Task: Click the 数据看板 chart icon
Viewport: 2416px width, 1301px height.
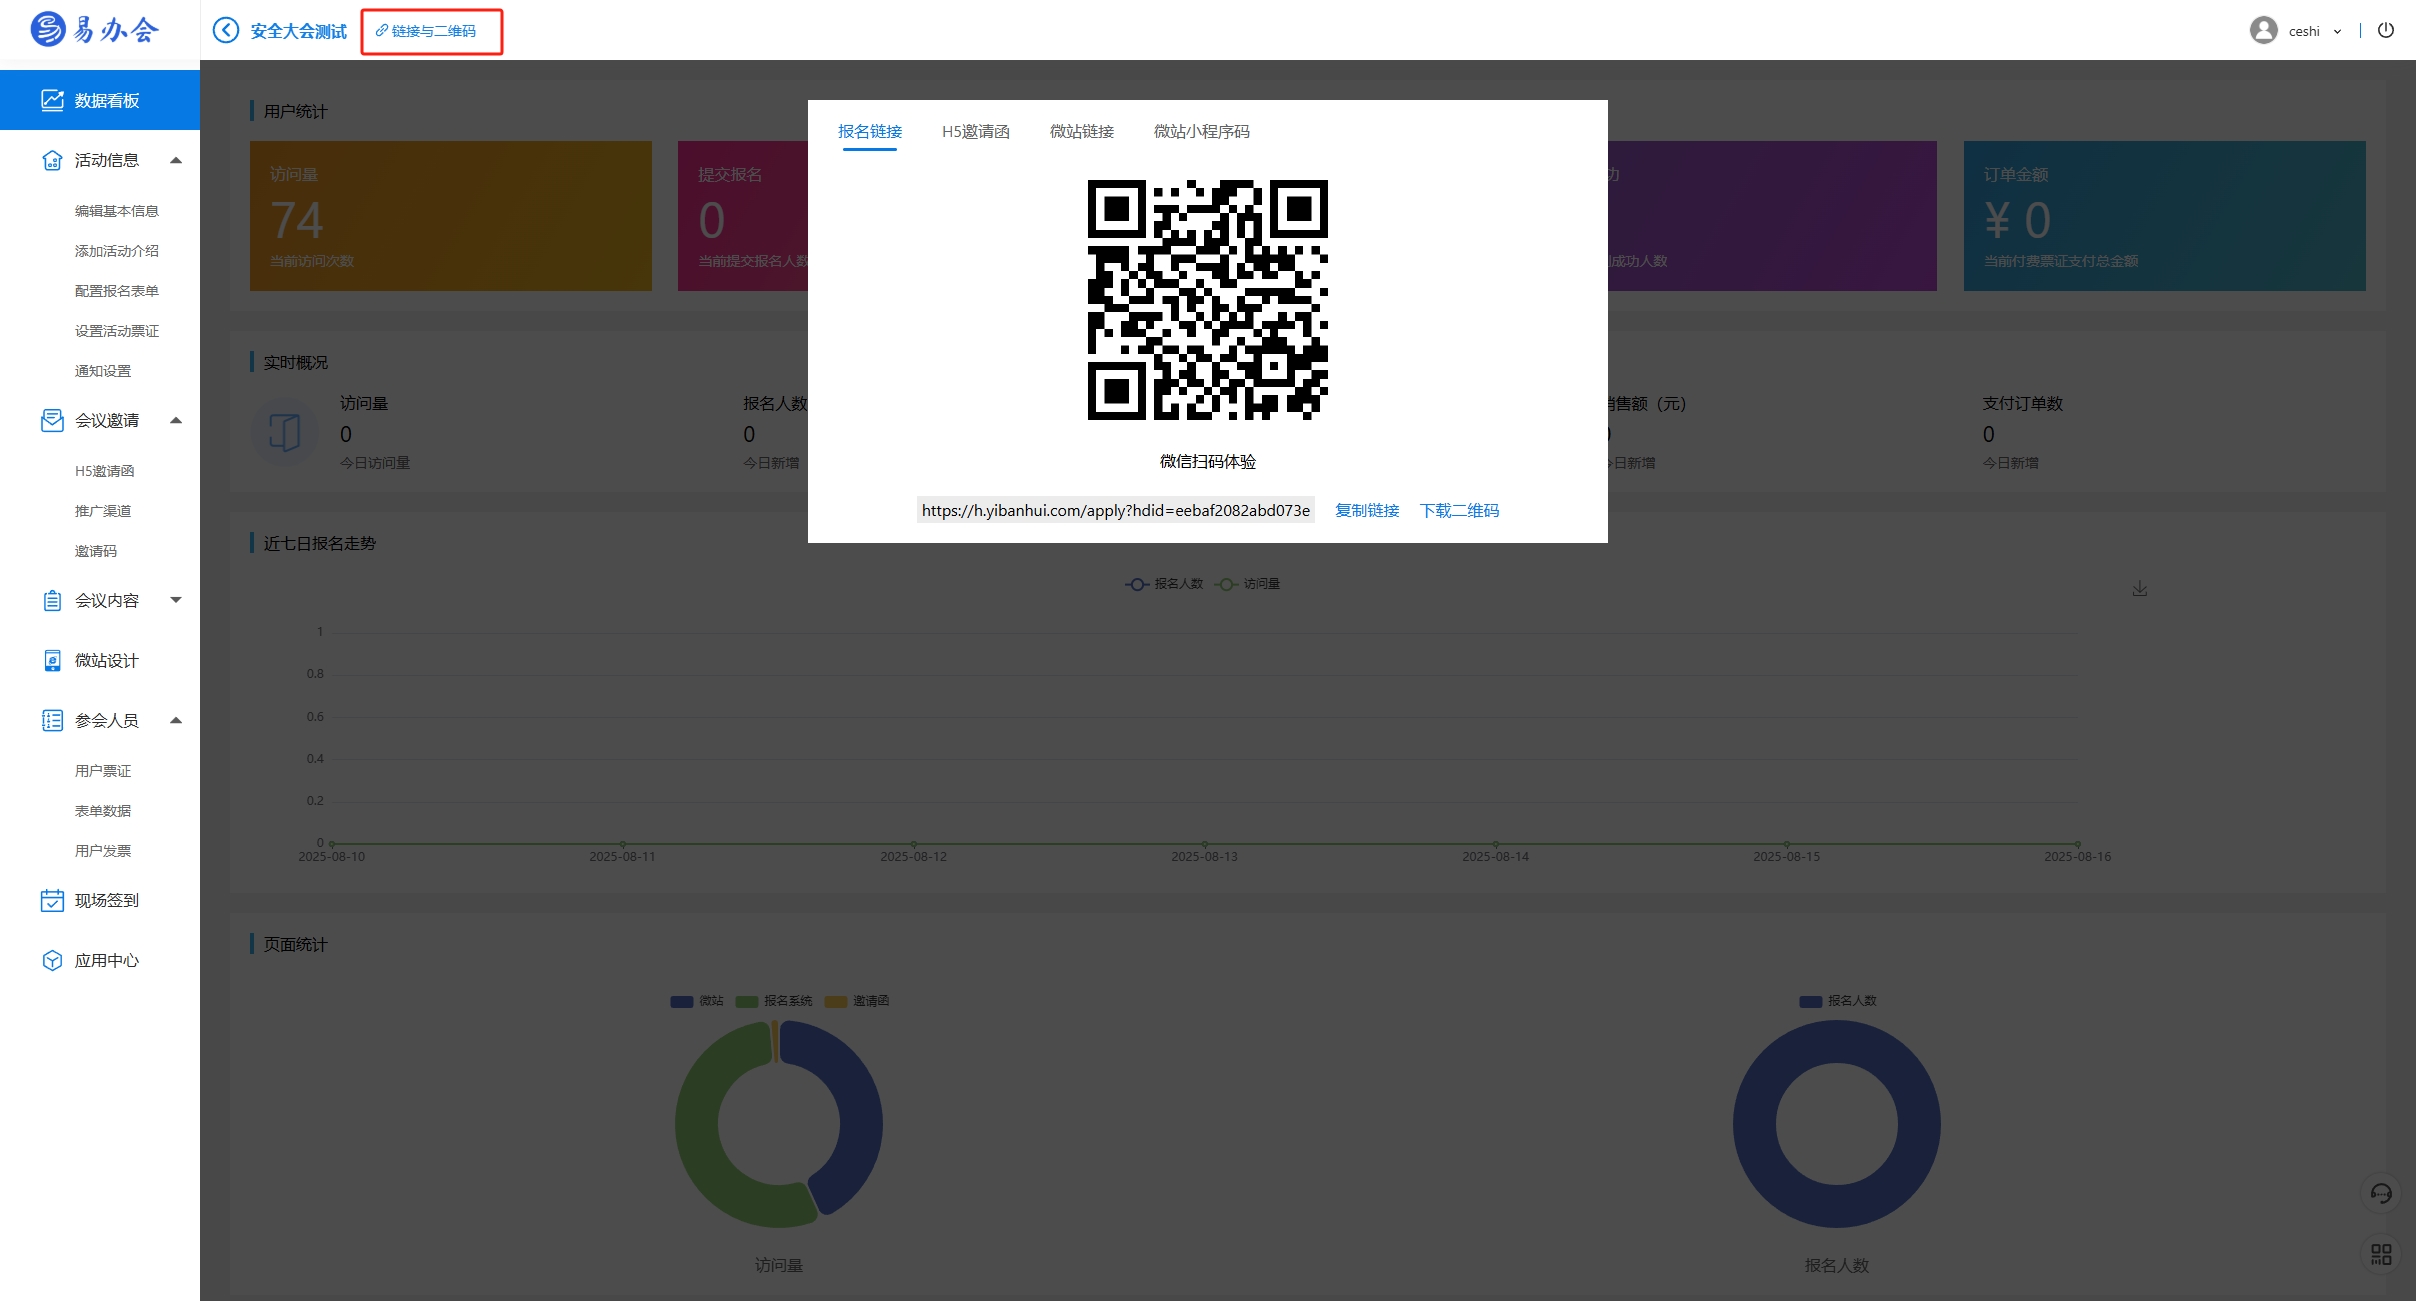Action: coord(52,100)
